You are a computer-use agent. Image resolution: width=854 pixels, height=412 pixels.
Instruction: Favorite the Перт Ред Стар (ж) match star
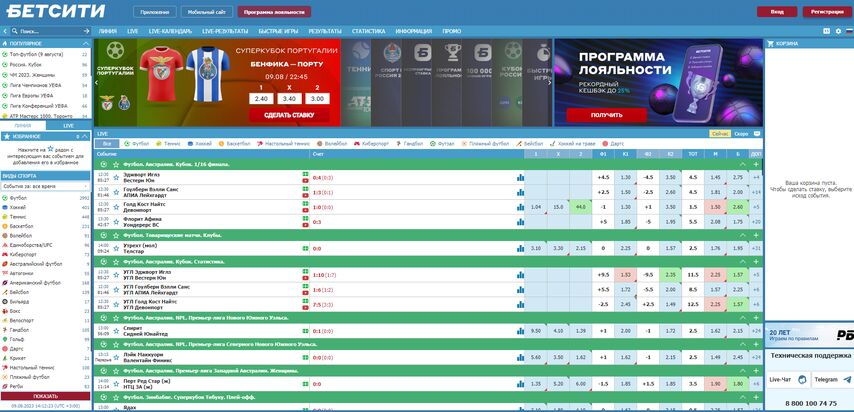[116, 384]
